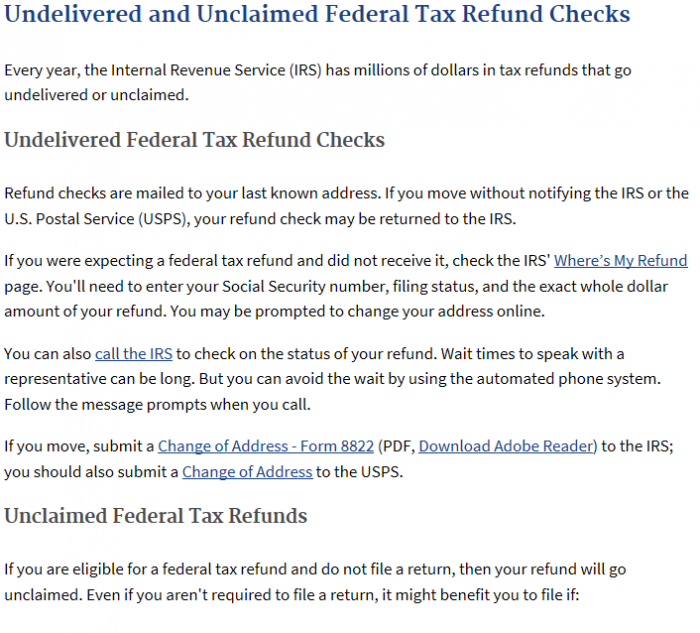Click the words 'Internal Revenue Service (IRS)'
Screen dimensions: 700x633
[x=216, y=70]
